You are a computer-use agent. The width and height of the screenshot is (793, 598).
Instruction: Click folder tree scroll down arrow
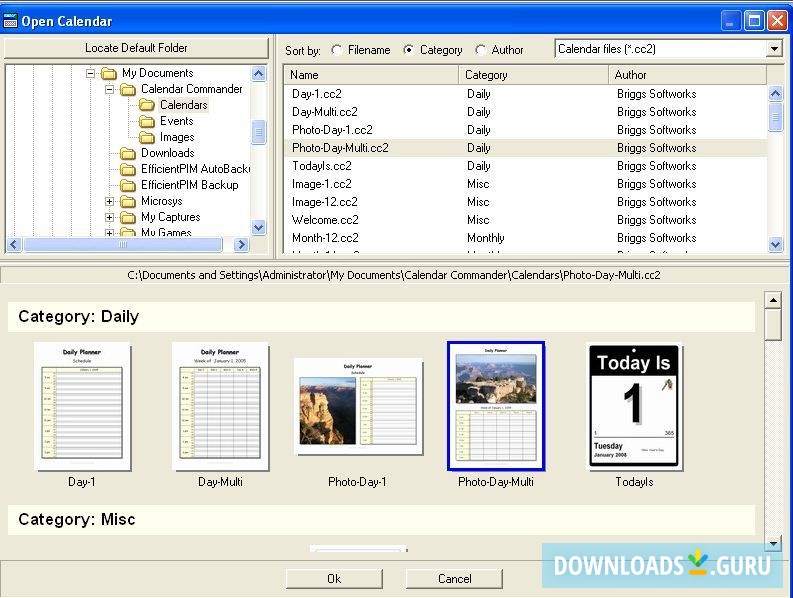click(x=258, y=227)
